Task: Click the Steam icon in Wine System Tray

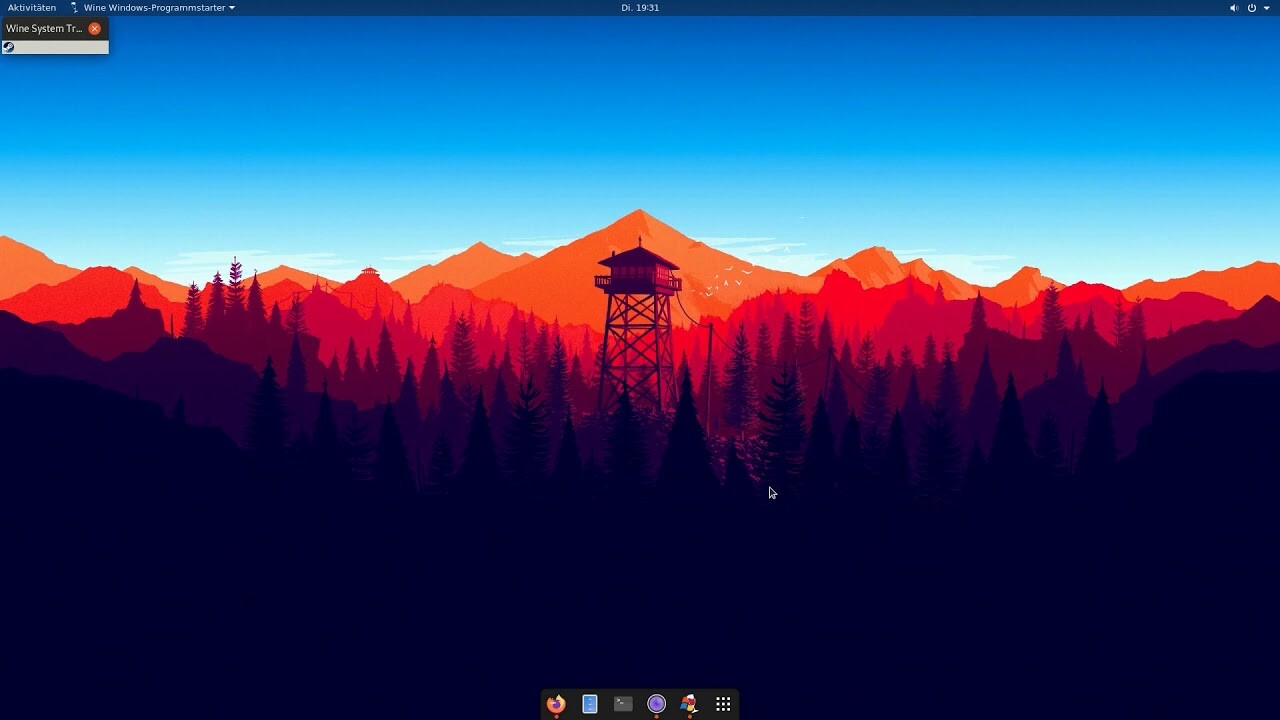Action: [x=9, y=47]
